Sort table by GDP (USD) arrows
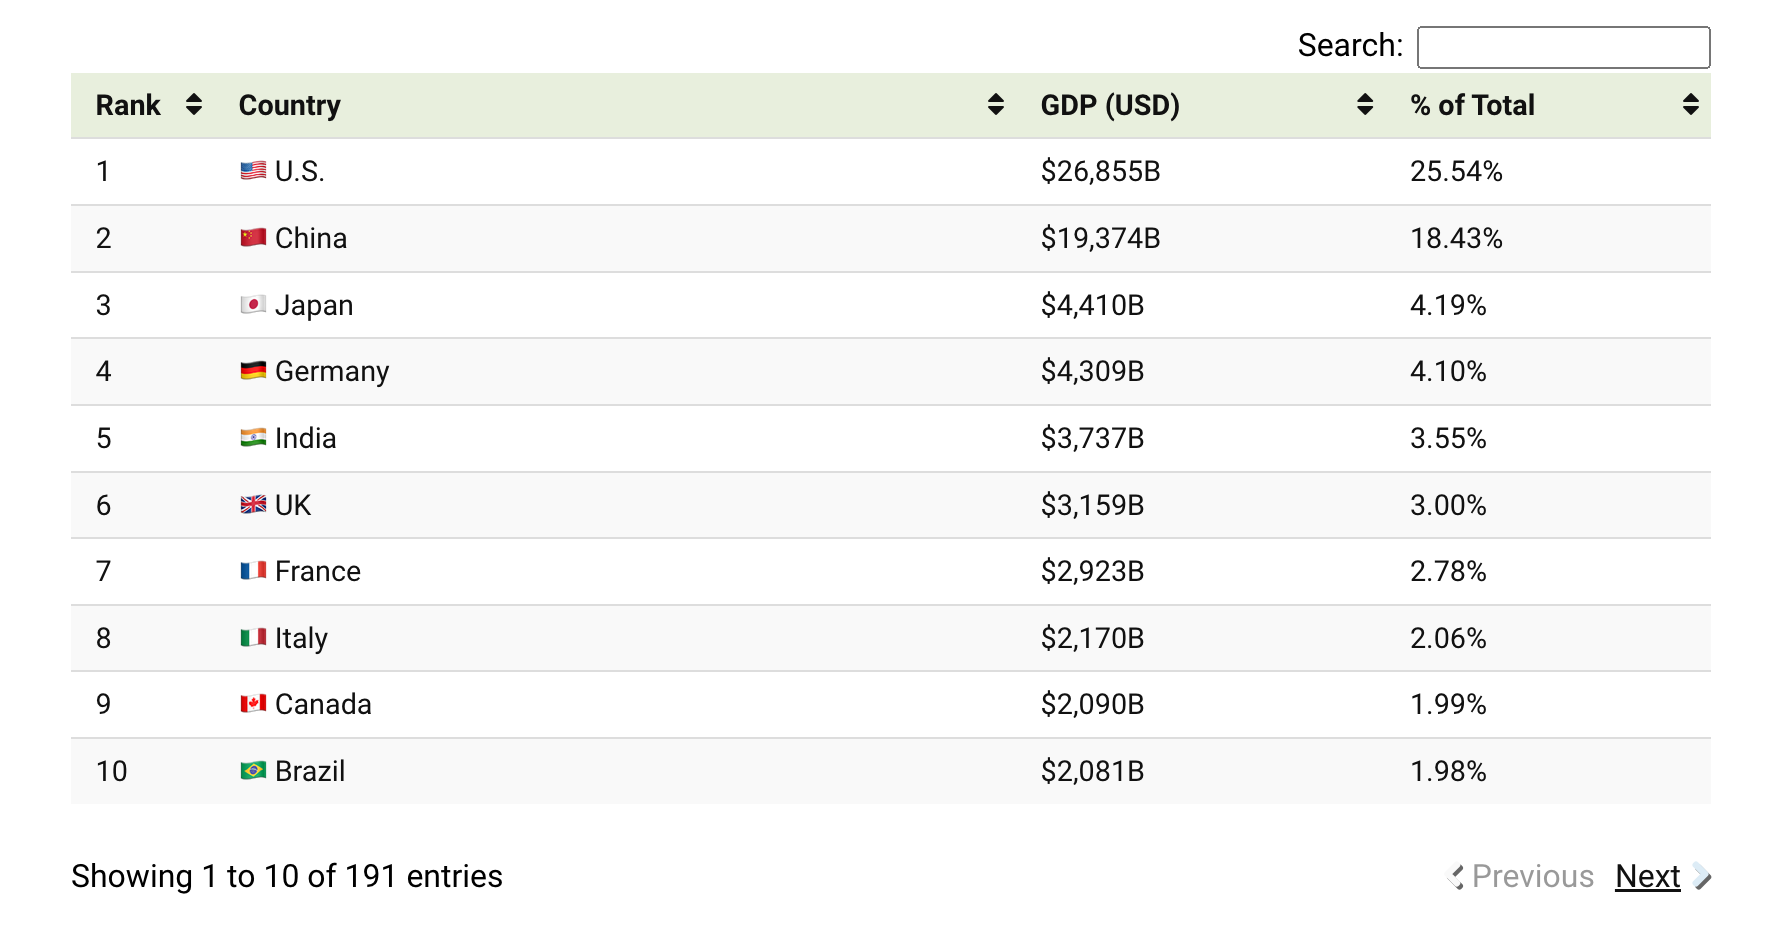1786x926 pixels. (1365, 105)
